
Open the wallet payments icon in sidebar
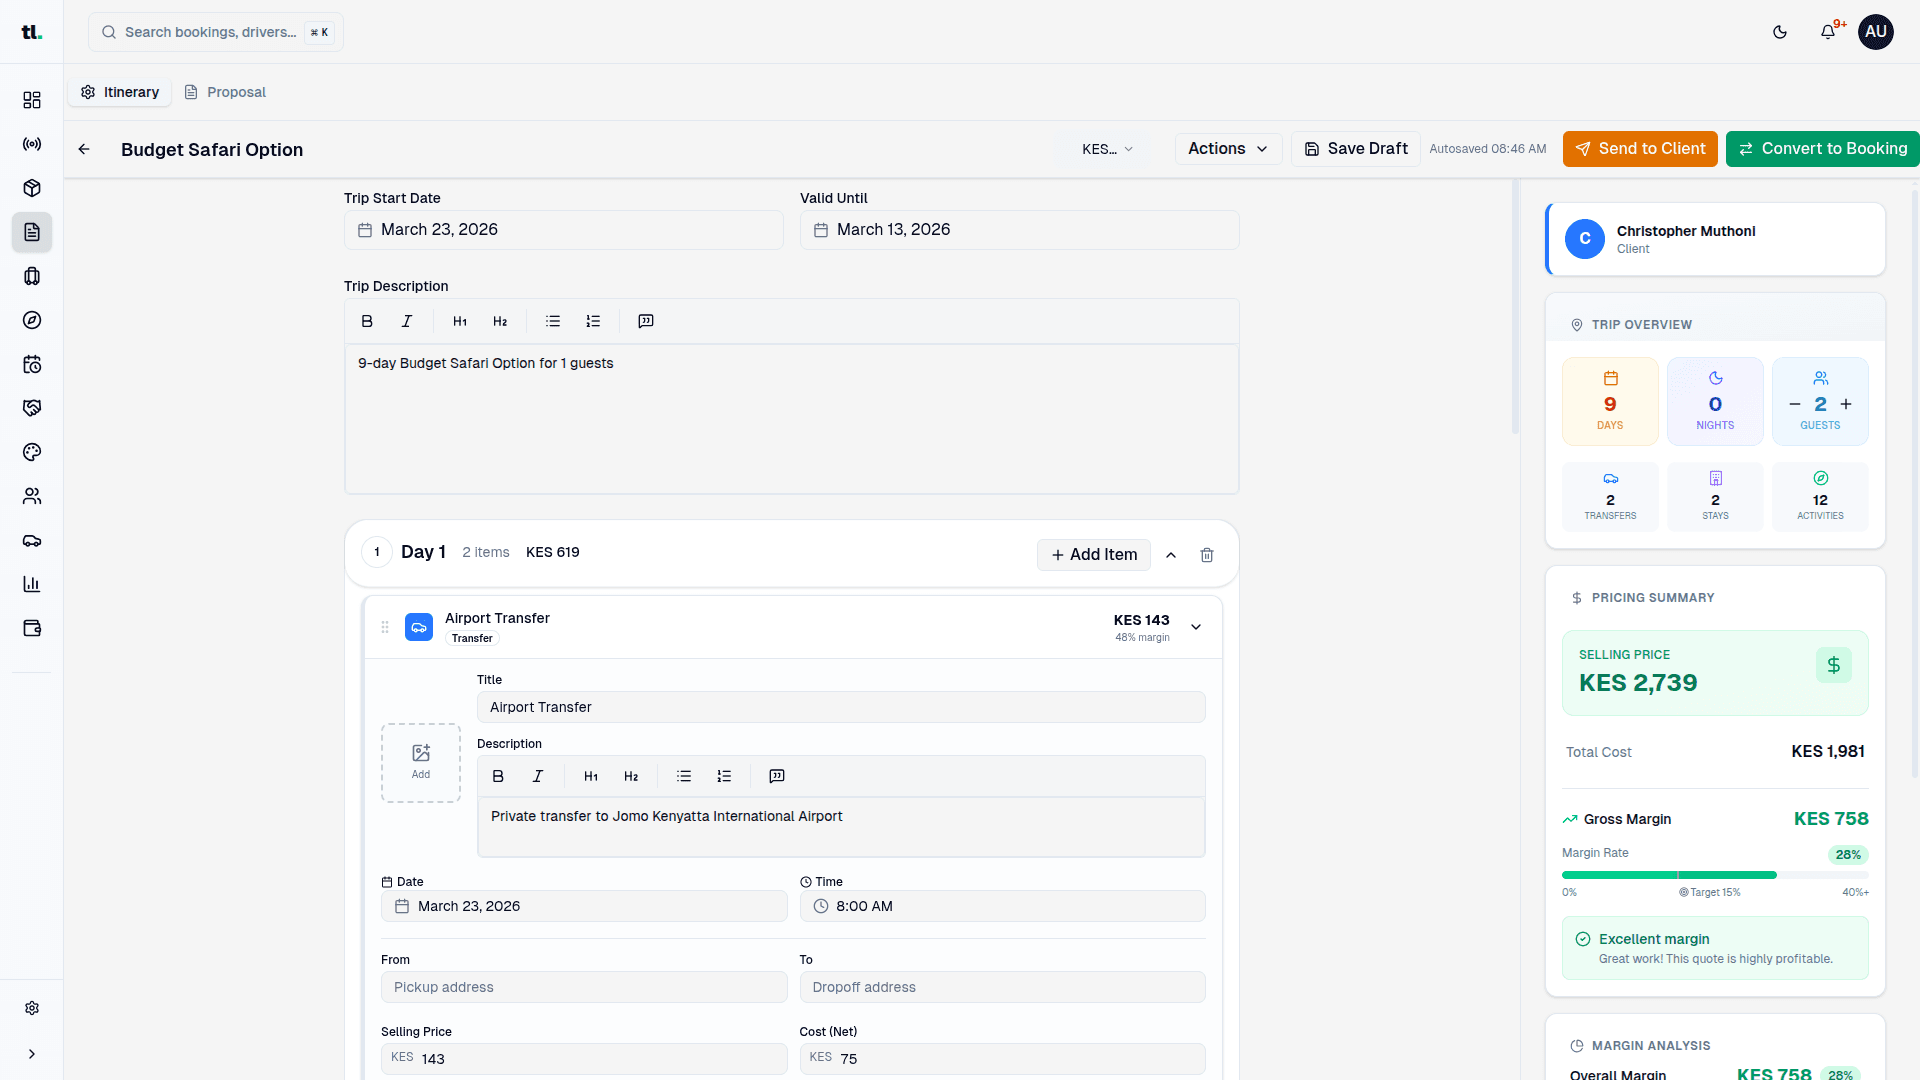(x=31, y=628)
